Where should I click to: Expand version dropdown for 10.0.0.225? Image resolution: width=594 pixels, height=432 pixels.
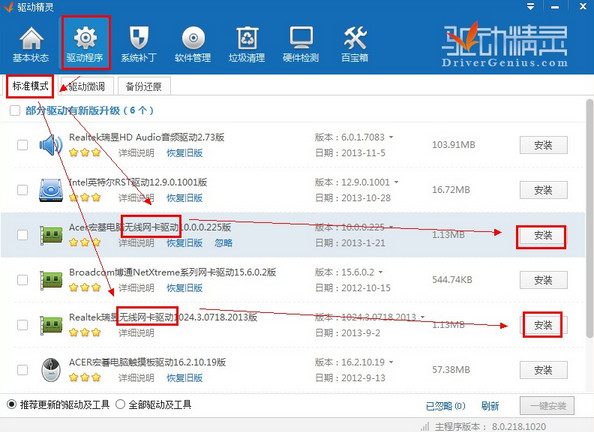(x=391, y=227)
